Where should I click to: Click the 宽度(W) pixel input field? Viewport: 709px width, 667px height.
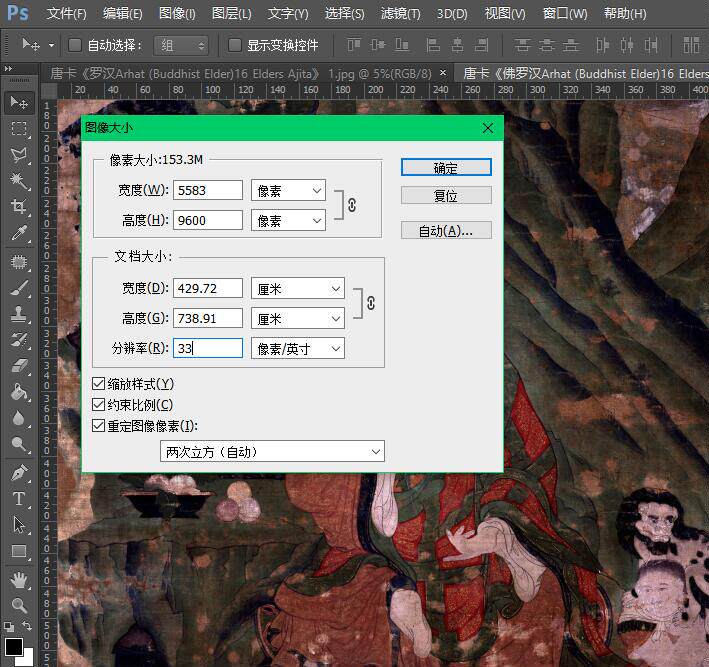[208, 190]
